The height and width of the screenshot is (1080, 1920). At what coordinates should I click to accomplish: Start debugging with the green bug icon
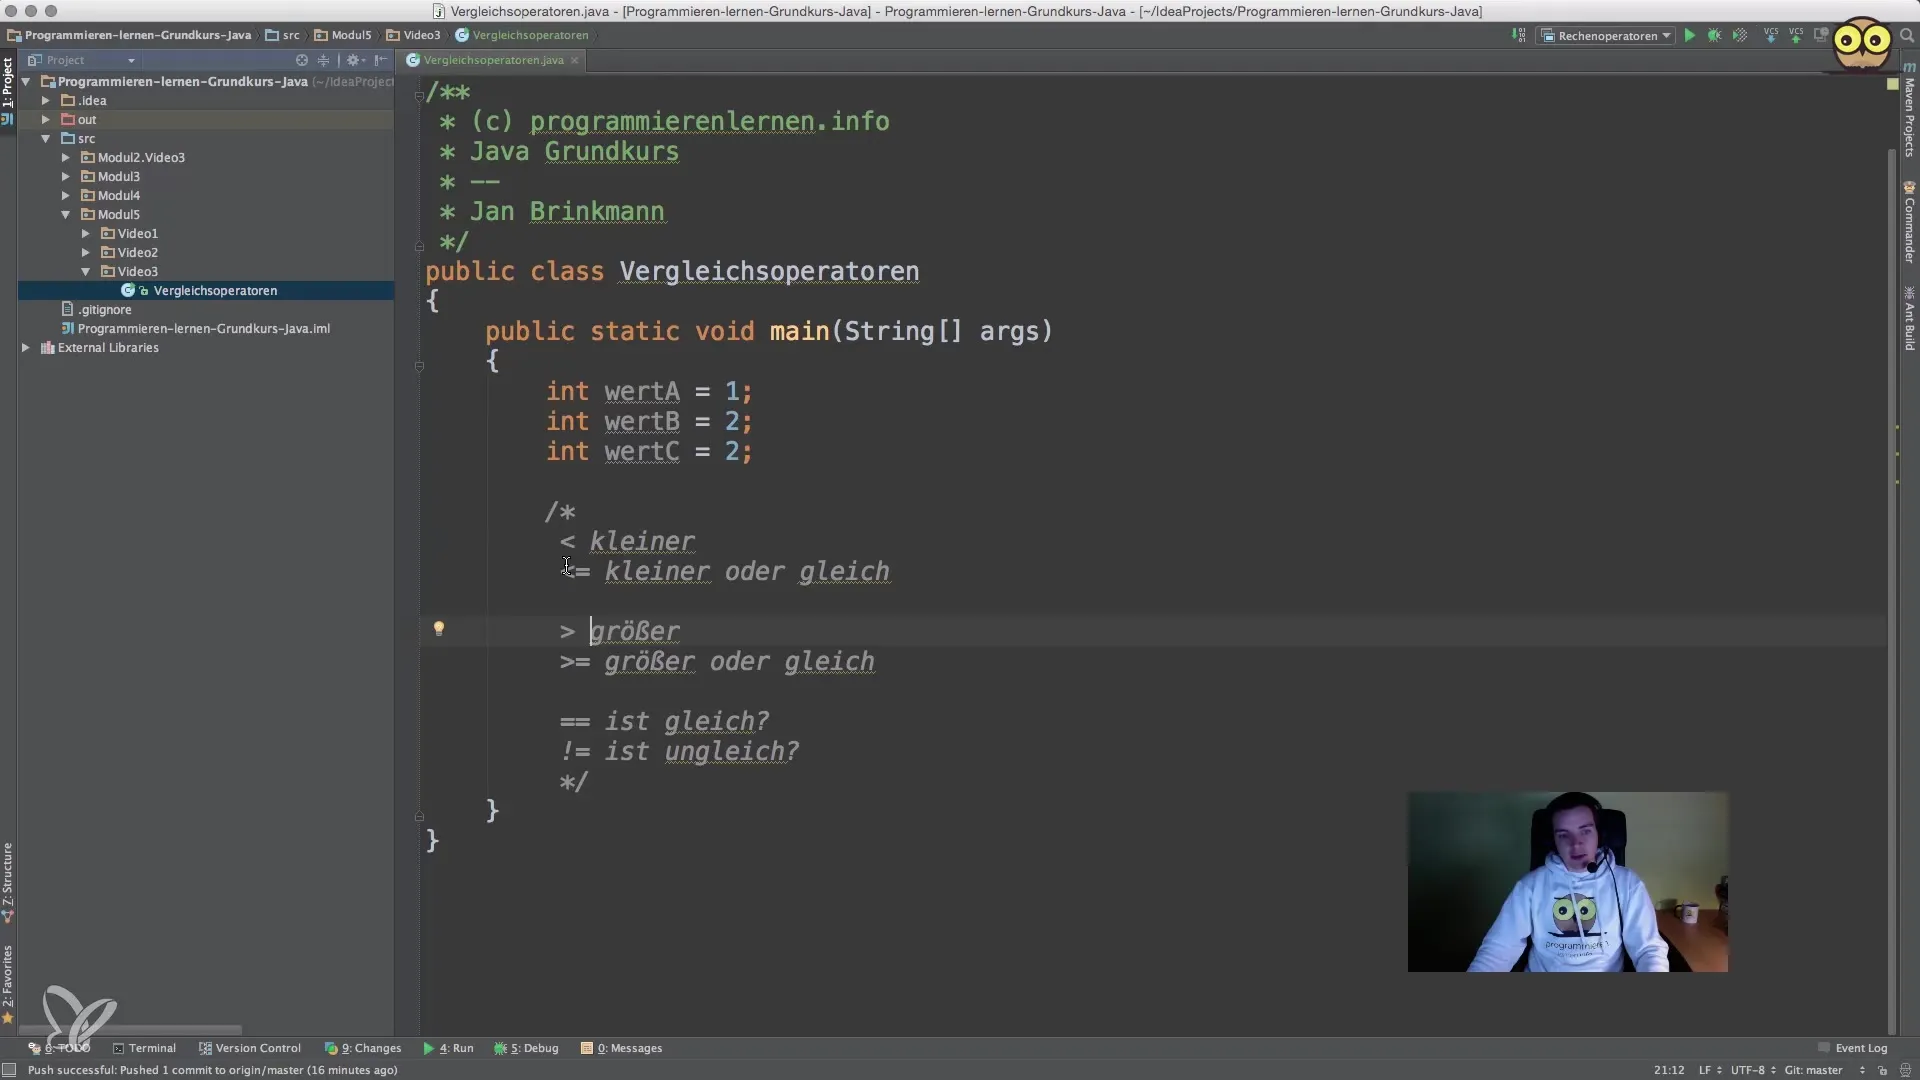1714,35
